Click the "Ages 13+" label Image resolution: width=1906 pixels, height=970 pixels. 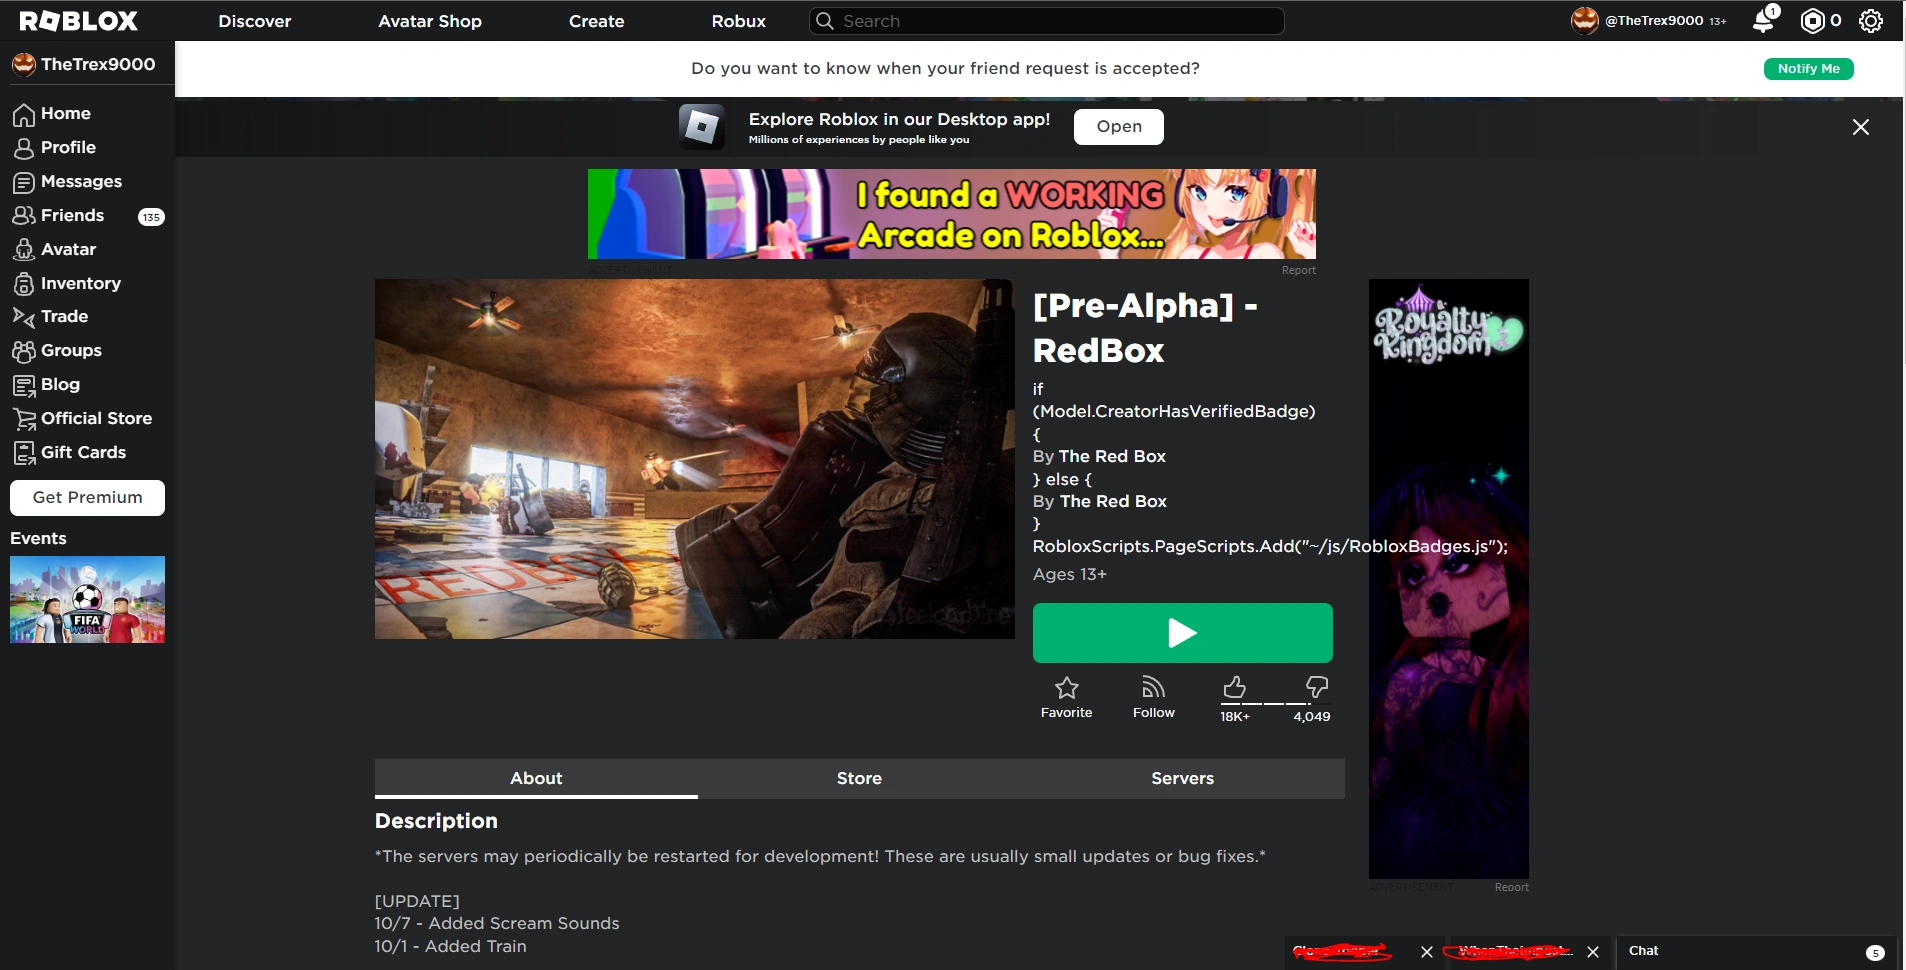(x=1070, y=574)
